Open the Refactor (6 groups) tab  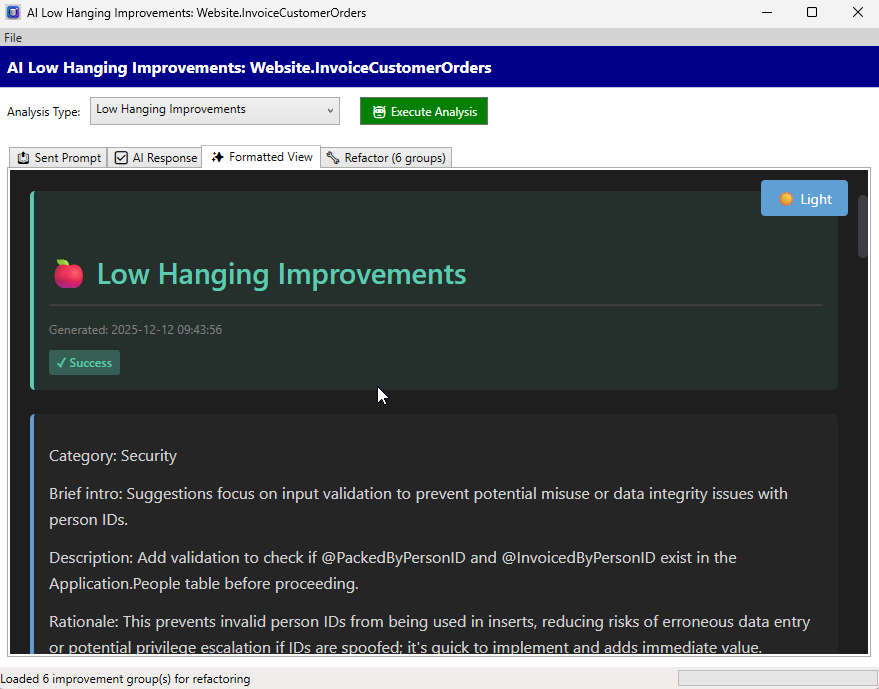tap(386, 158)
